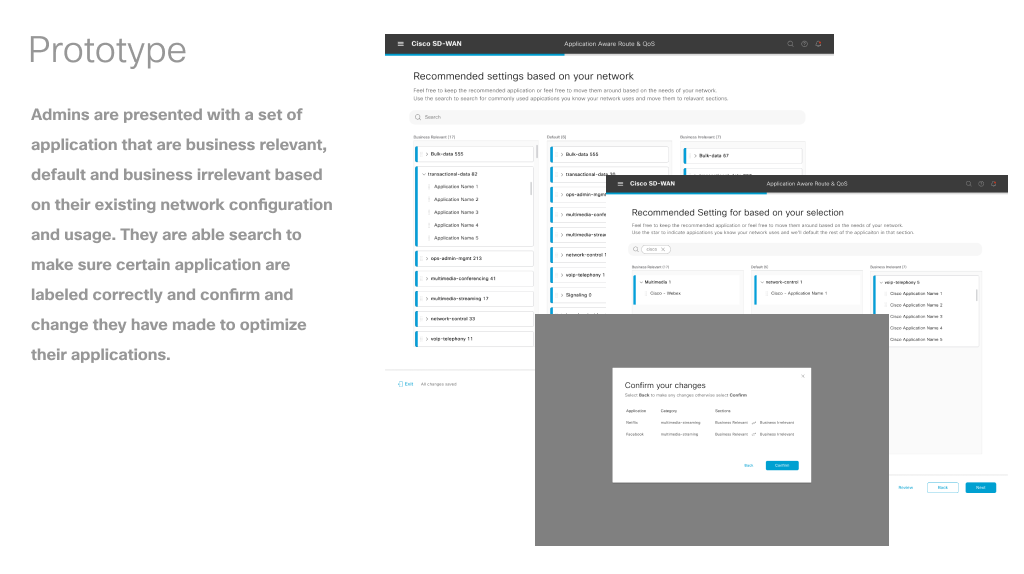
Task: Click the Review link
Action: [905, 488]
